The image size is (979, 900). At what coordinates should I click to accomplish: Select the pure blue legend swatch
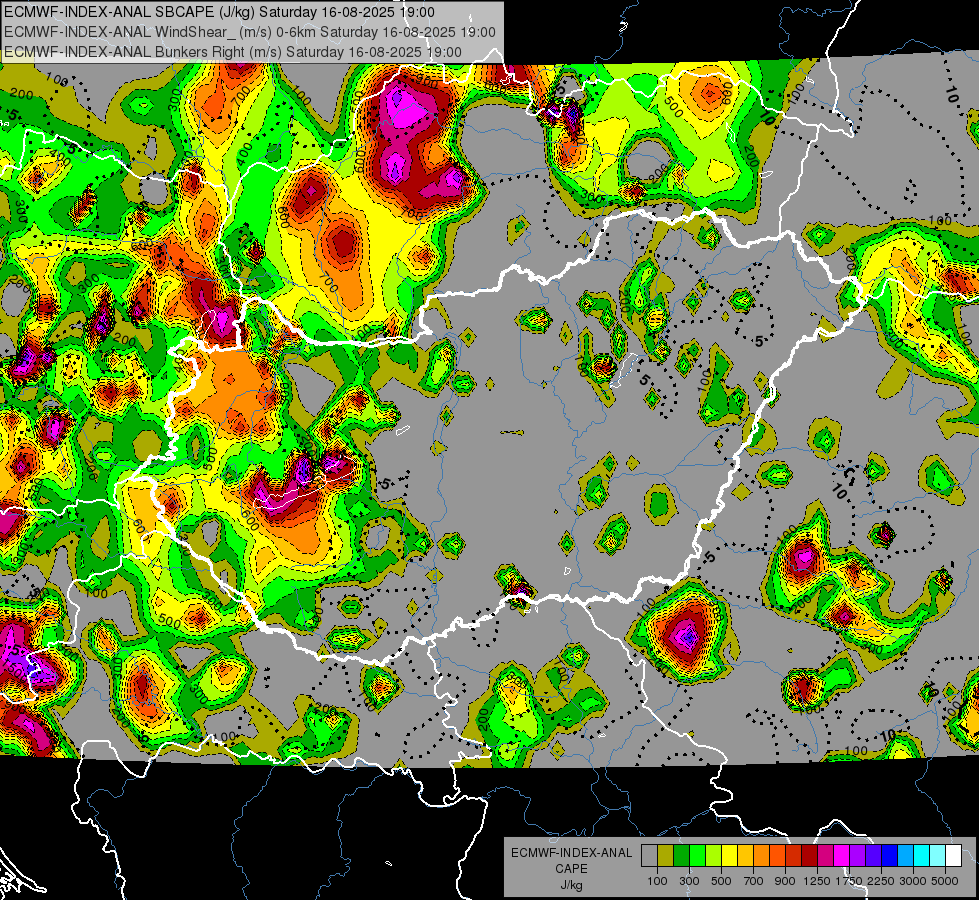point(890,855)
